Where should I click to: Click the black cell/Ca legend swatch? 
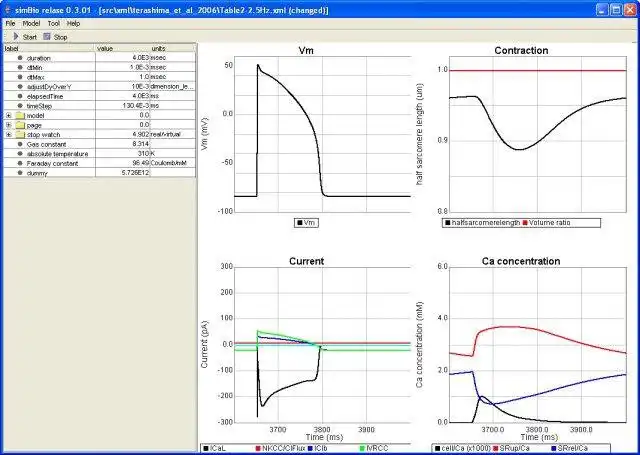(438, 448)
